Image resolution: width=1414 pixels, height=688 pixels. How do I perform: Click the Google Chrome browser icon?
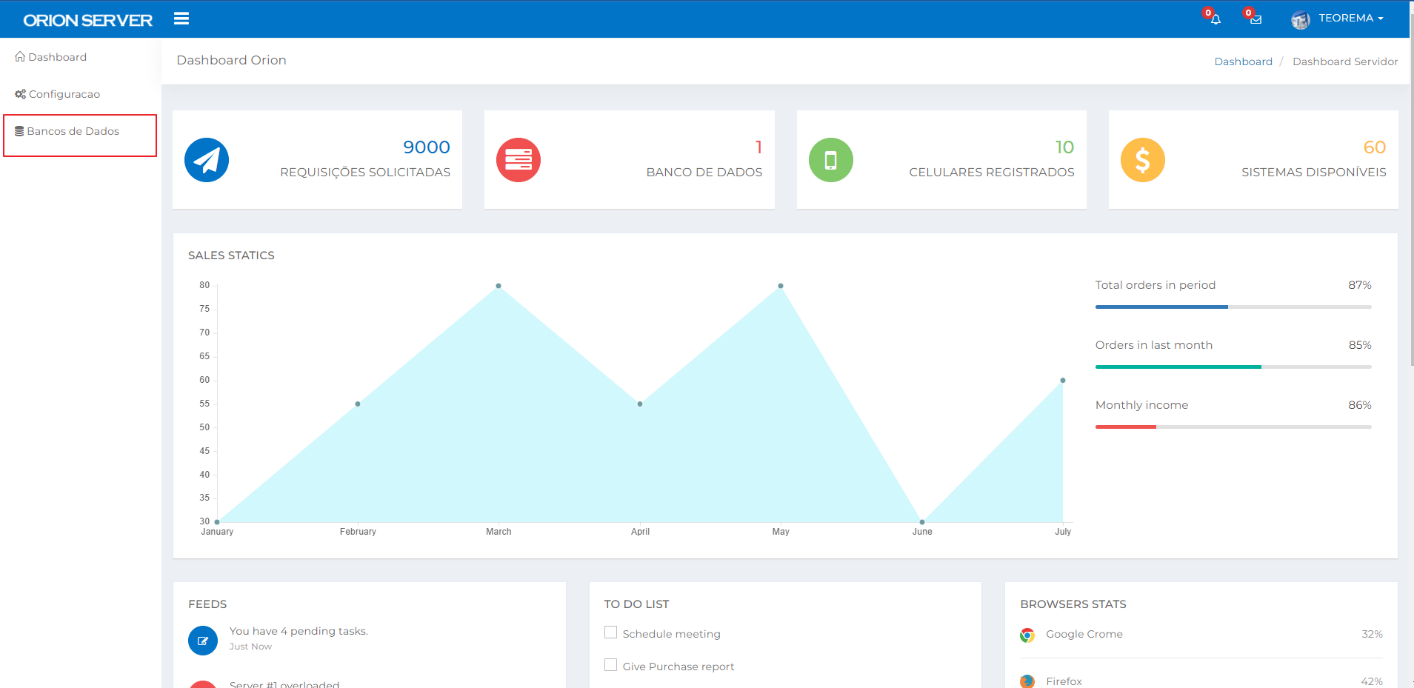point(1027,635)
